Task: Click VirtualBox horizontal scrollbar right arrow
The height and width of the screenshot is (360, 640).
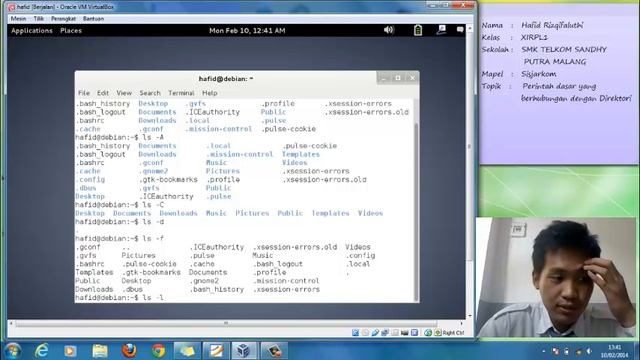Action: 461,323
